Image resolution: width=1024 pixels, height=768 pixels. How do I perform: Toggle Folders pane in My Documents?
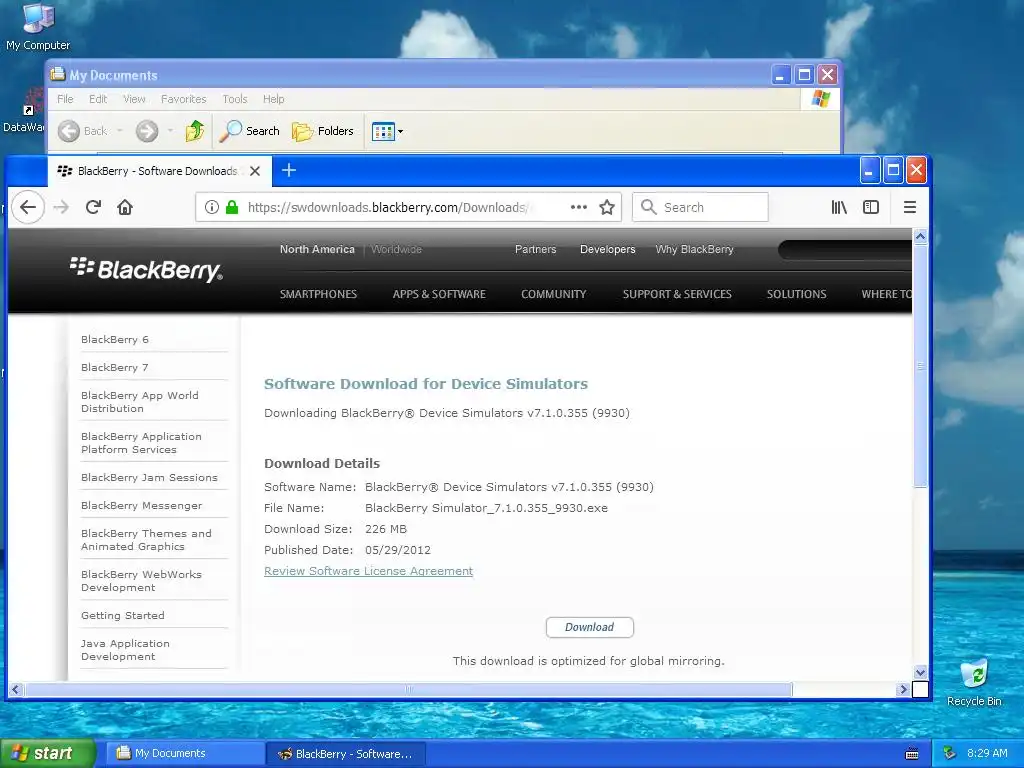coord(323,131)
